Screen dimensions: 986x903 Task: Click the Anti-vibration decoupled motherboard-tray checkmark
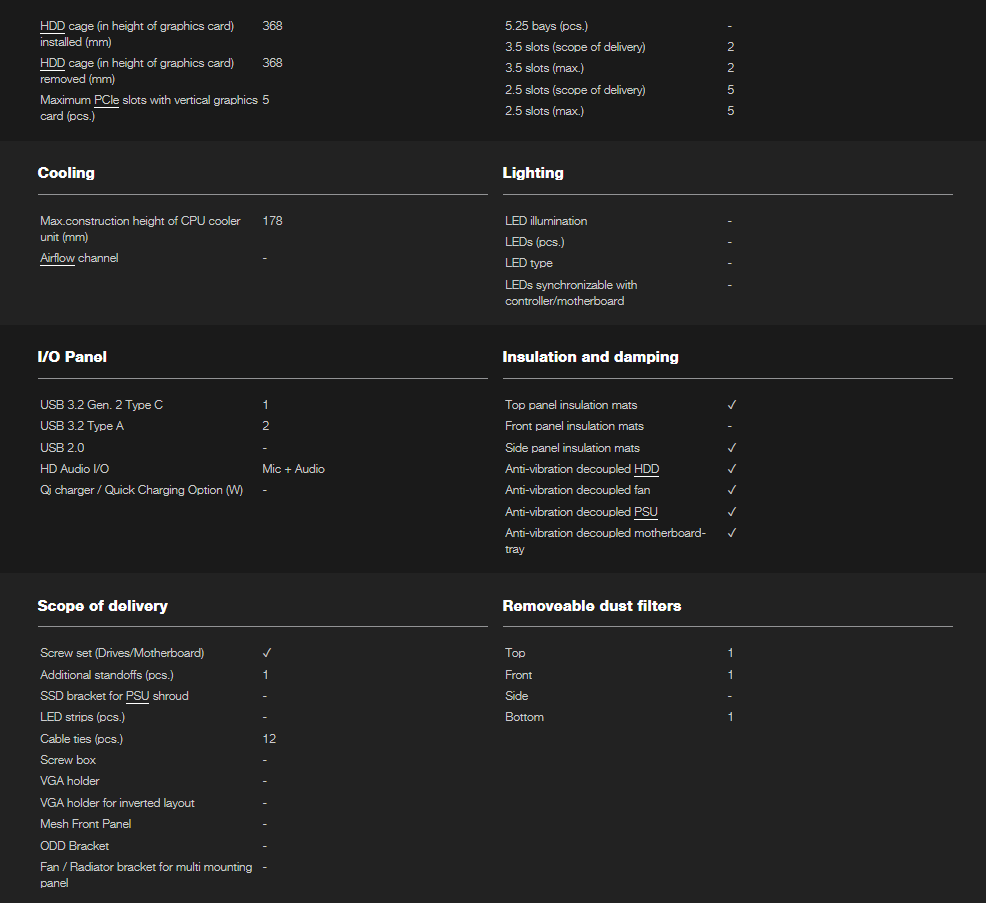732,533
